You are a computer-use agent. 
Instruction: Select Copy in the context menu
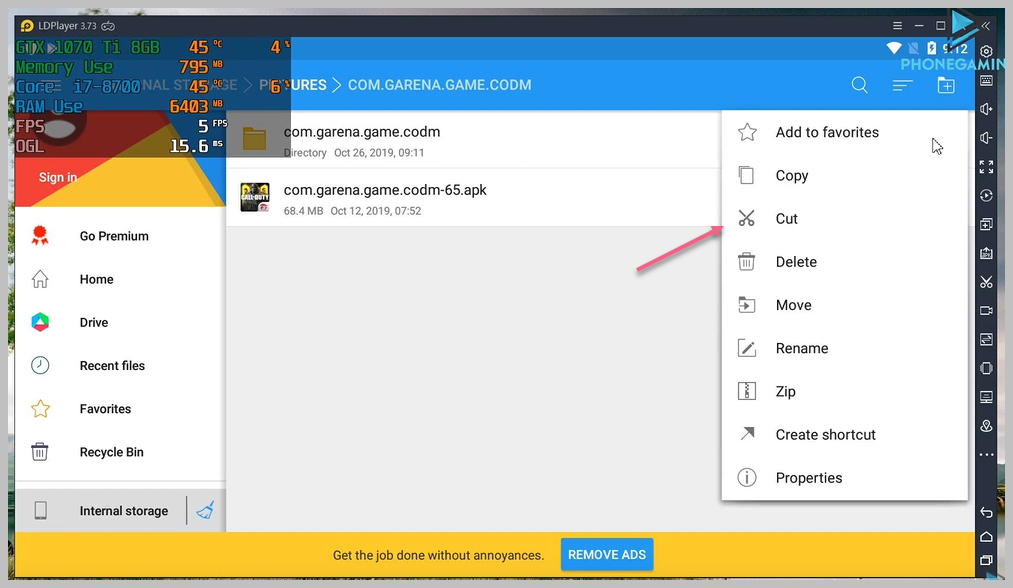844,176
